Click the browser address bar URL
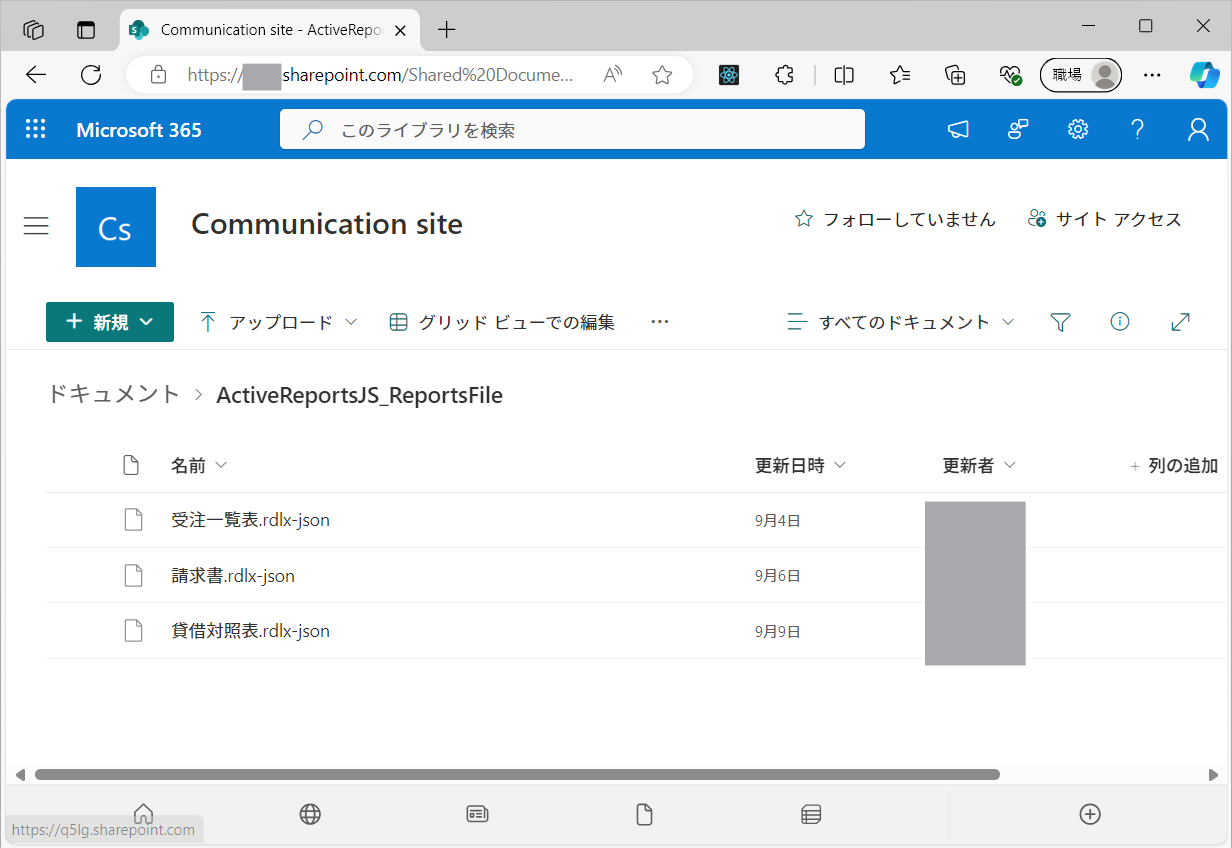This screenshot has height=848, width=1232. click(380, 75)
